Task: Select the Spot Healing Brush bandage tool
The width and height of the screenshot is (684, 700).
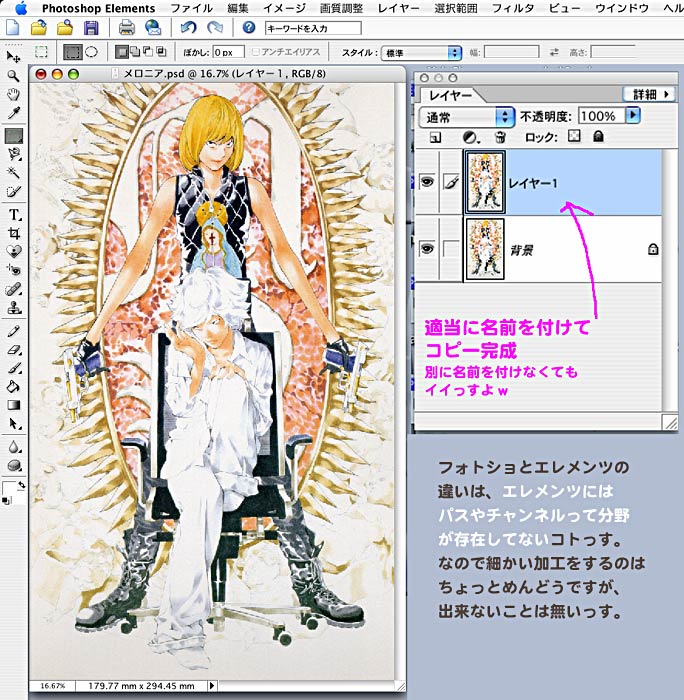Action: (x=13, y=289)
